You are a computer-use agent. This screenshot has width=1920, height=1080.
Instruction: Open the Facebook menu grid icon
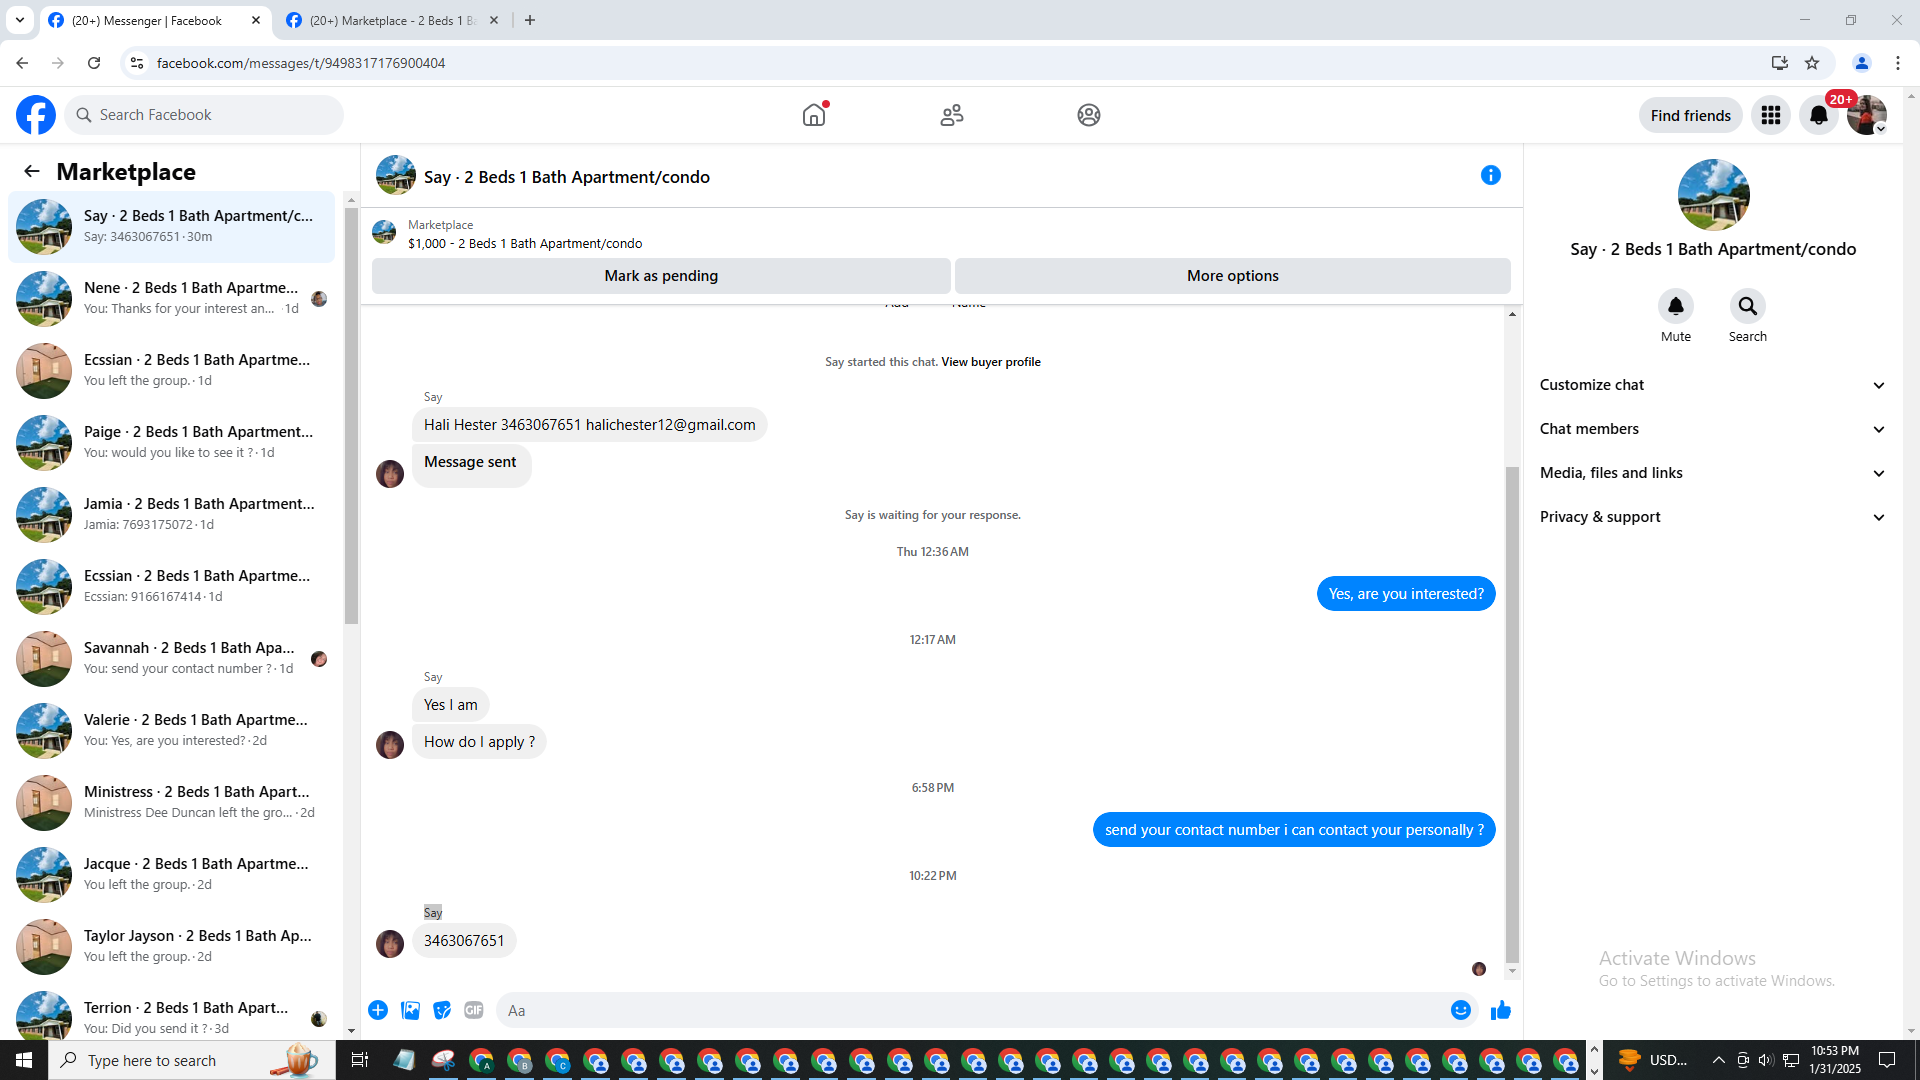coord(1771,115)
